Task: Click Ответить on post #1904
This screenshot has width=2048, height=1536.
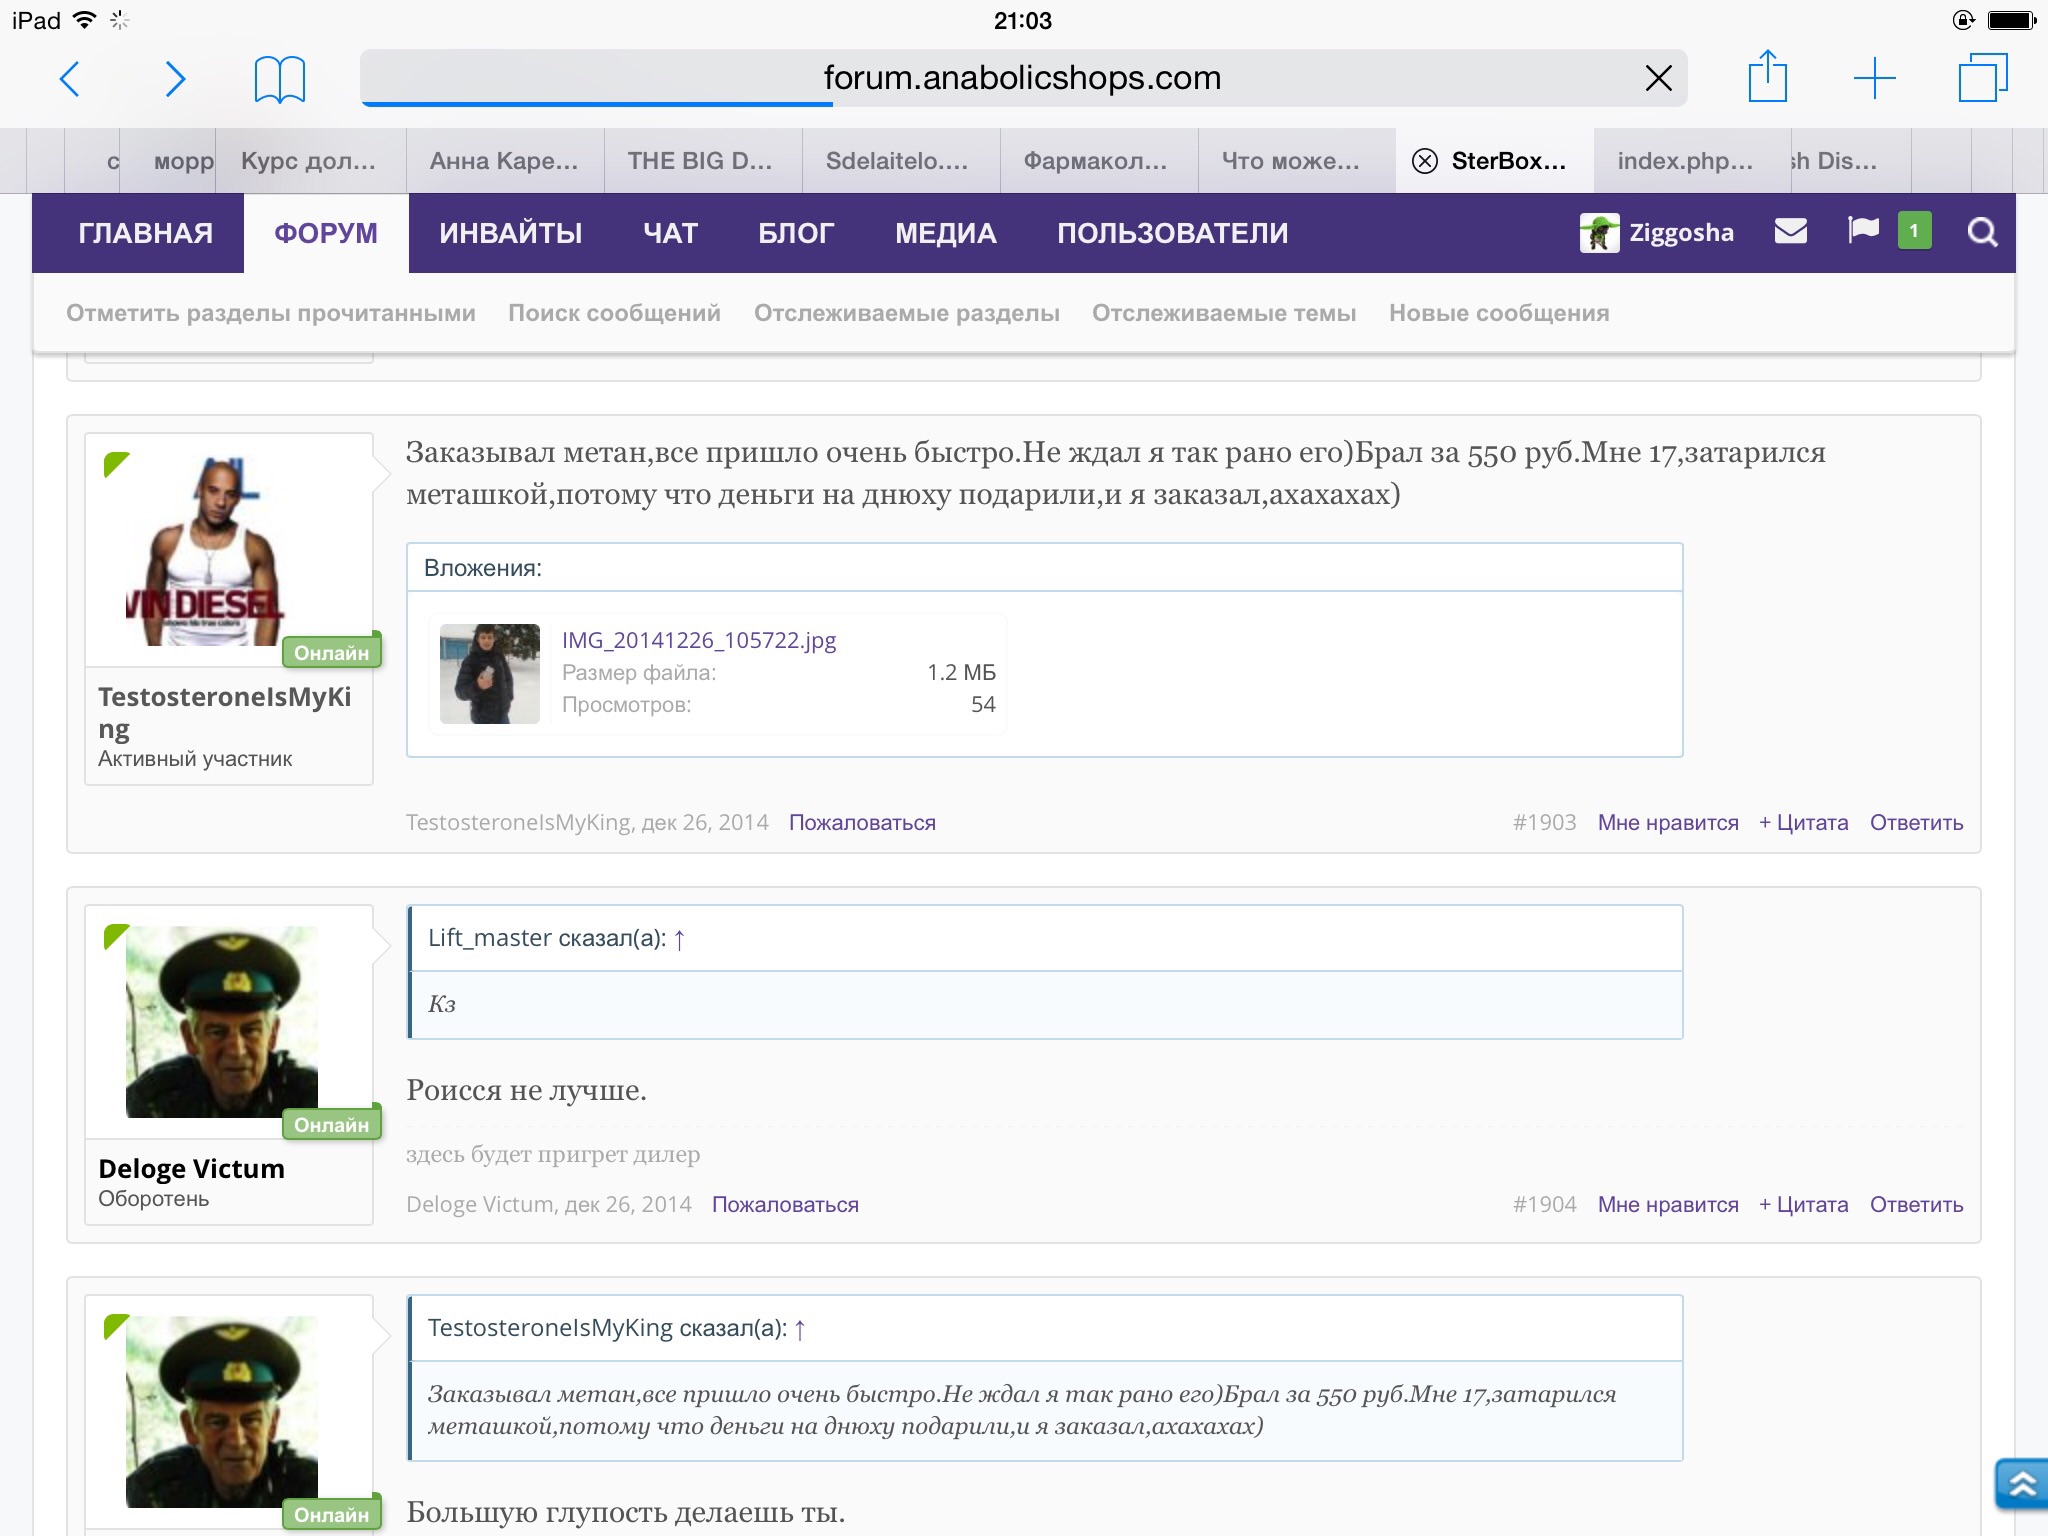Action: [x=1916, y=1205]
